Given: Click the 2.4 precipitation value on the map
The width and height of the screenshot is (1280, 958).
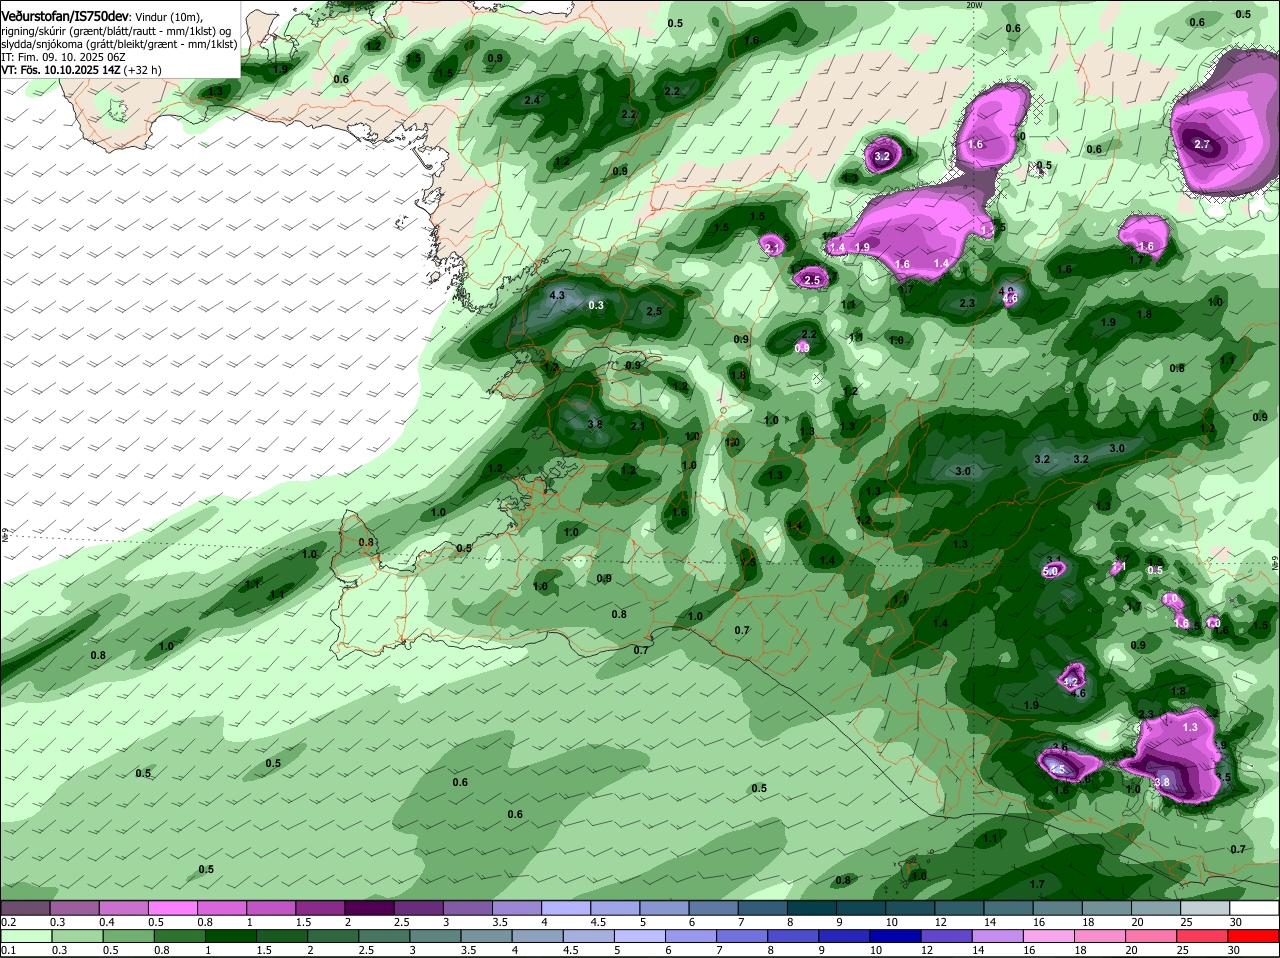Looking at the screenshot, I should [x=532, y=100].
